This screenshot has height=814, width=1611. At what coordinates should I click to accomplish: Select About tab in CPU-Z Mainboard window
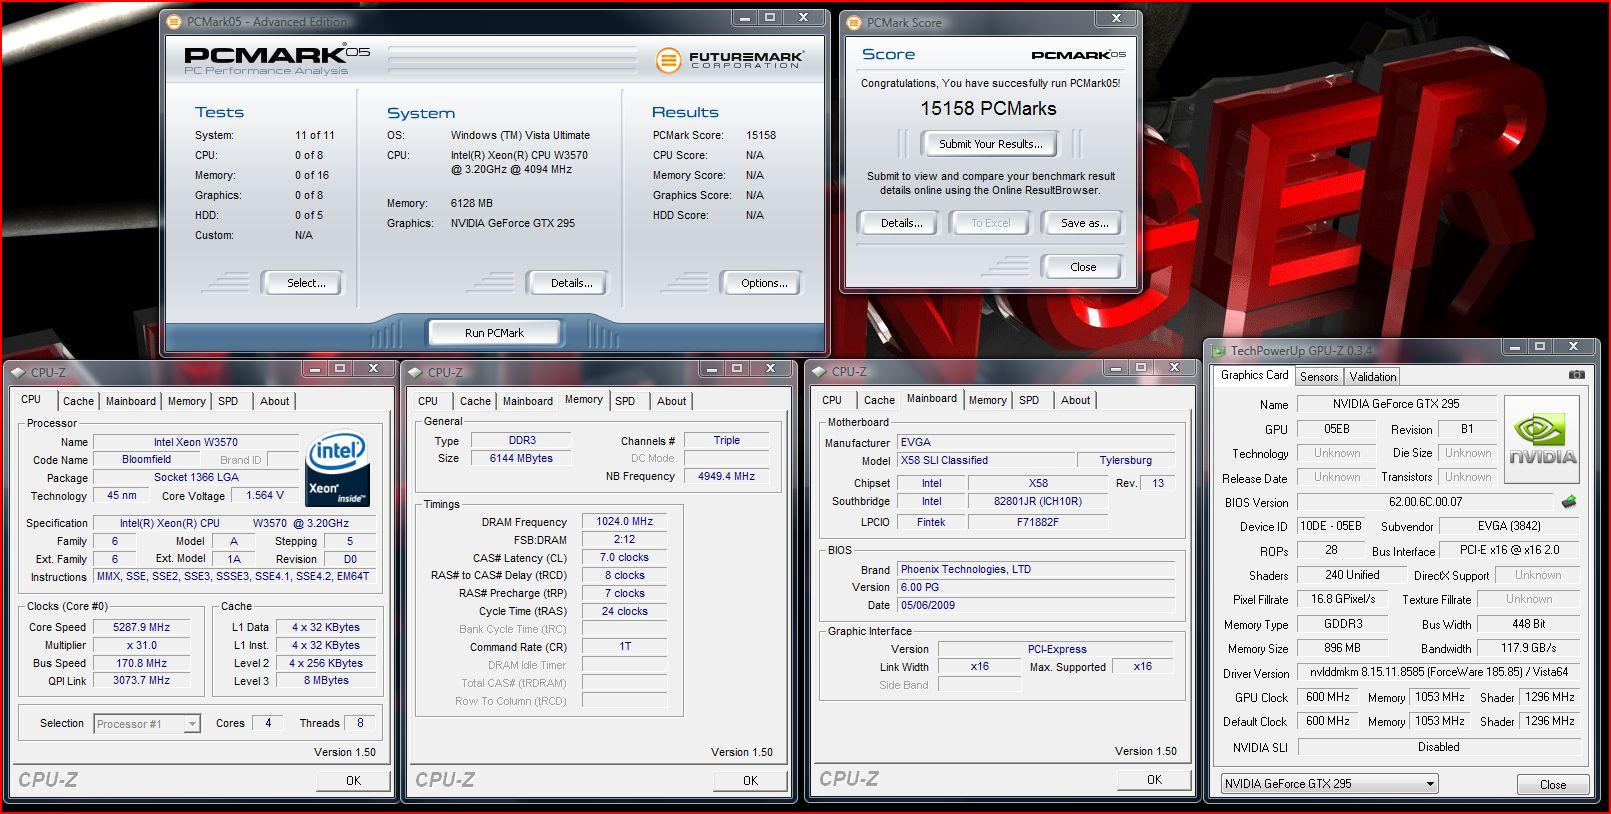tap(1075, 400)
